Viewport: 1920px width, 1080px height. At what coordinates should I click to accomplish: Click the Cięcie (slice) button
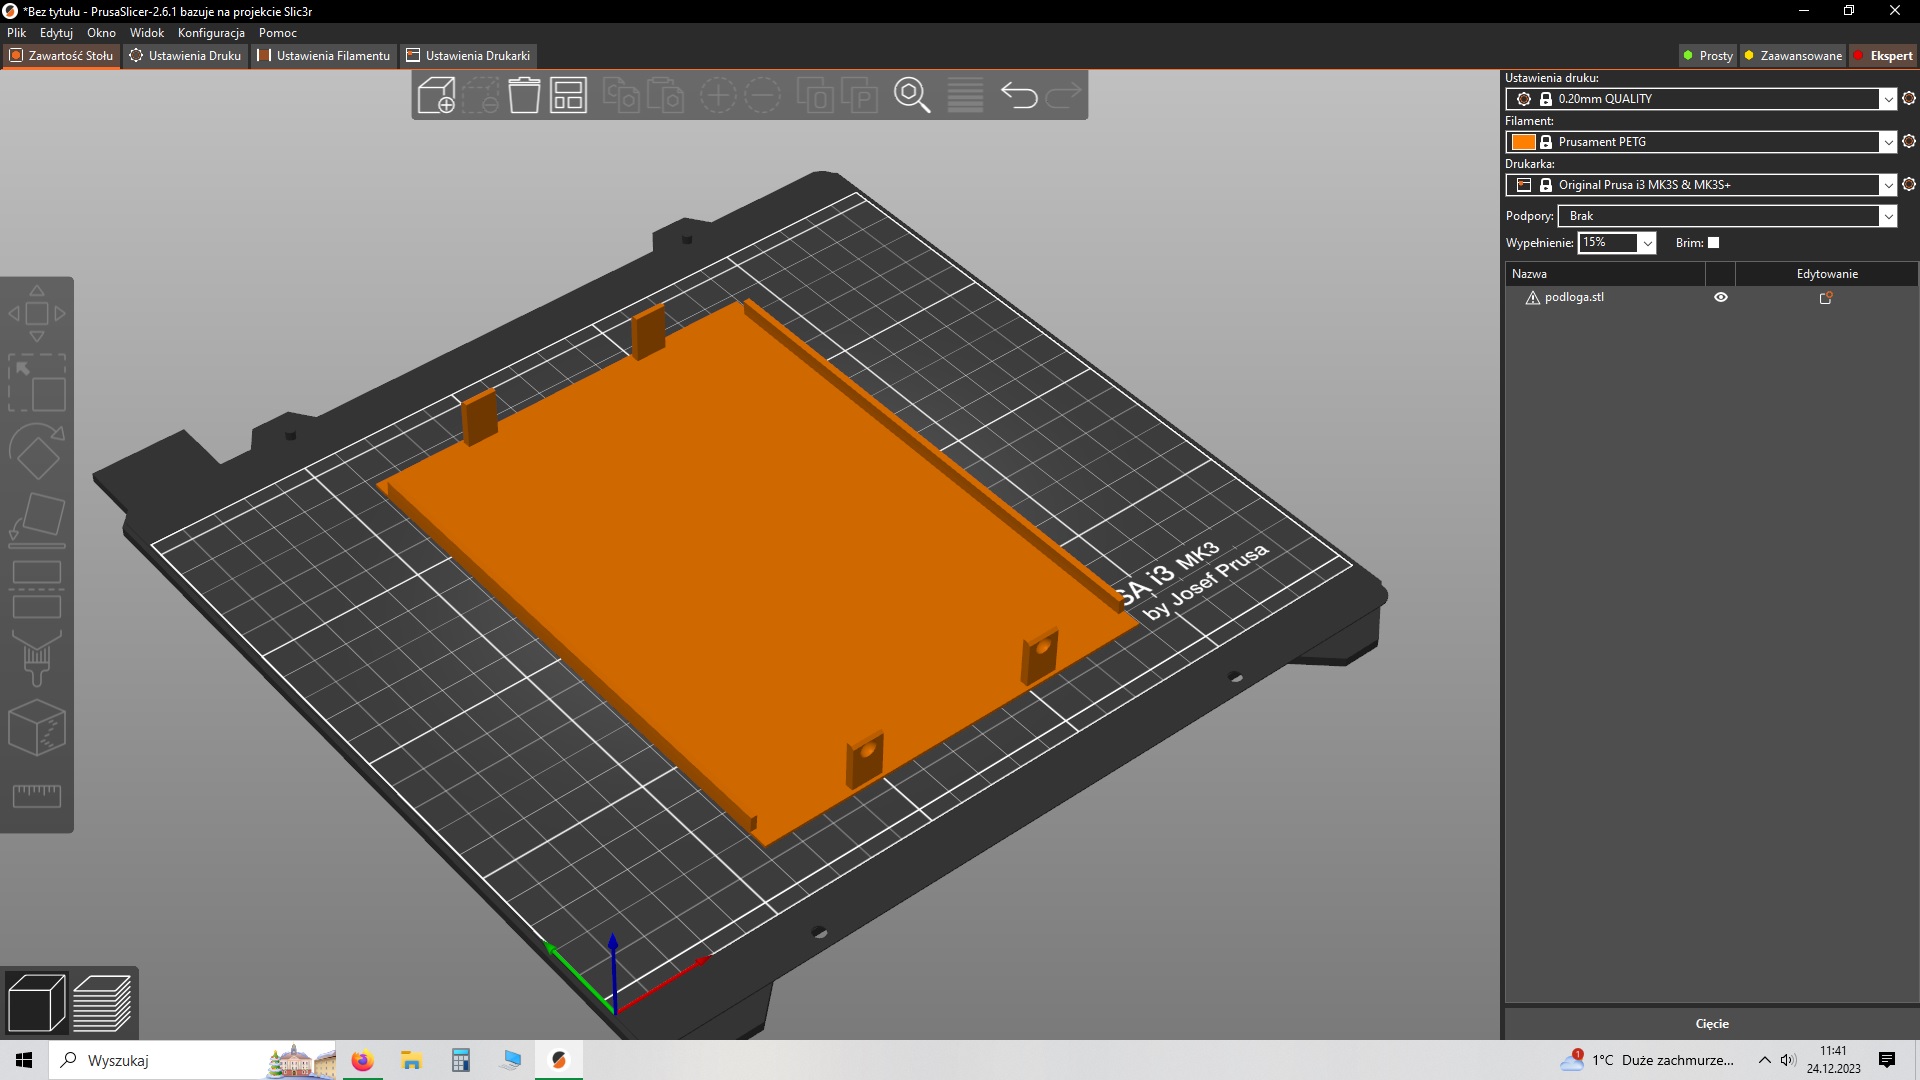click(x=1713, y=1023)
